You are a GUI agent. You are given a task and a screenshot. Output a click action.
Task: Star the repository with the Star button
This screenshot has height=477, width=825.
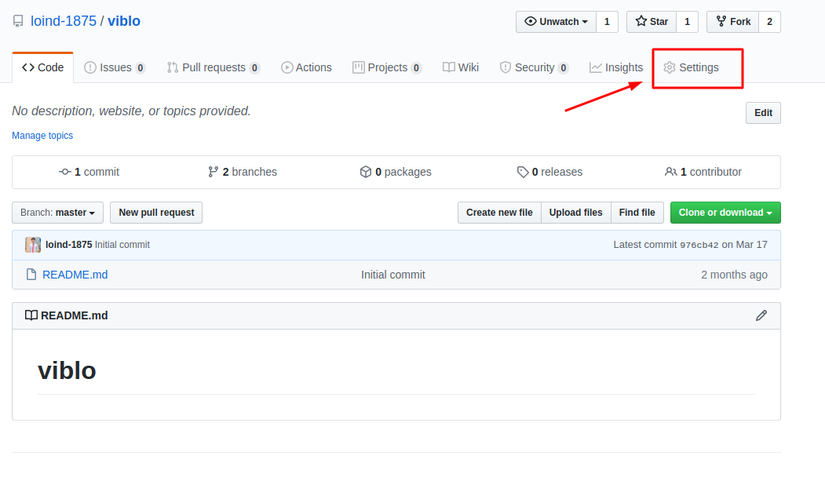tap(651, 22)
